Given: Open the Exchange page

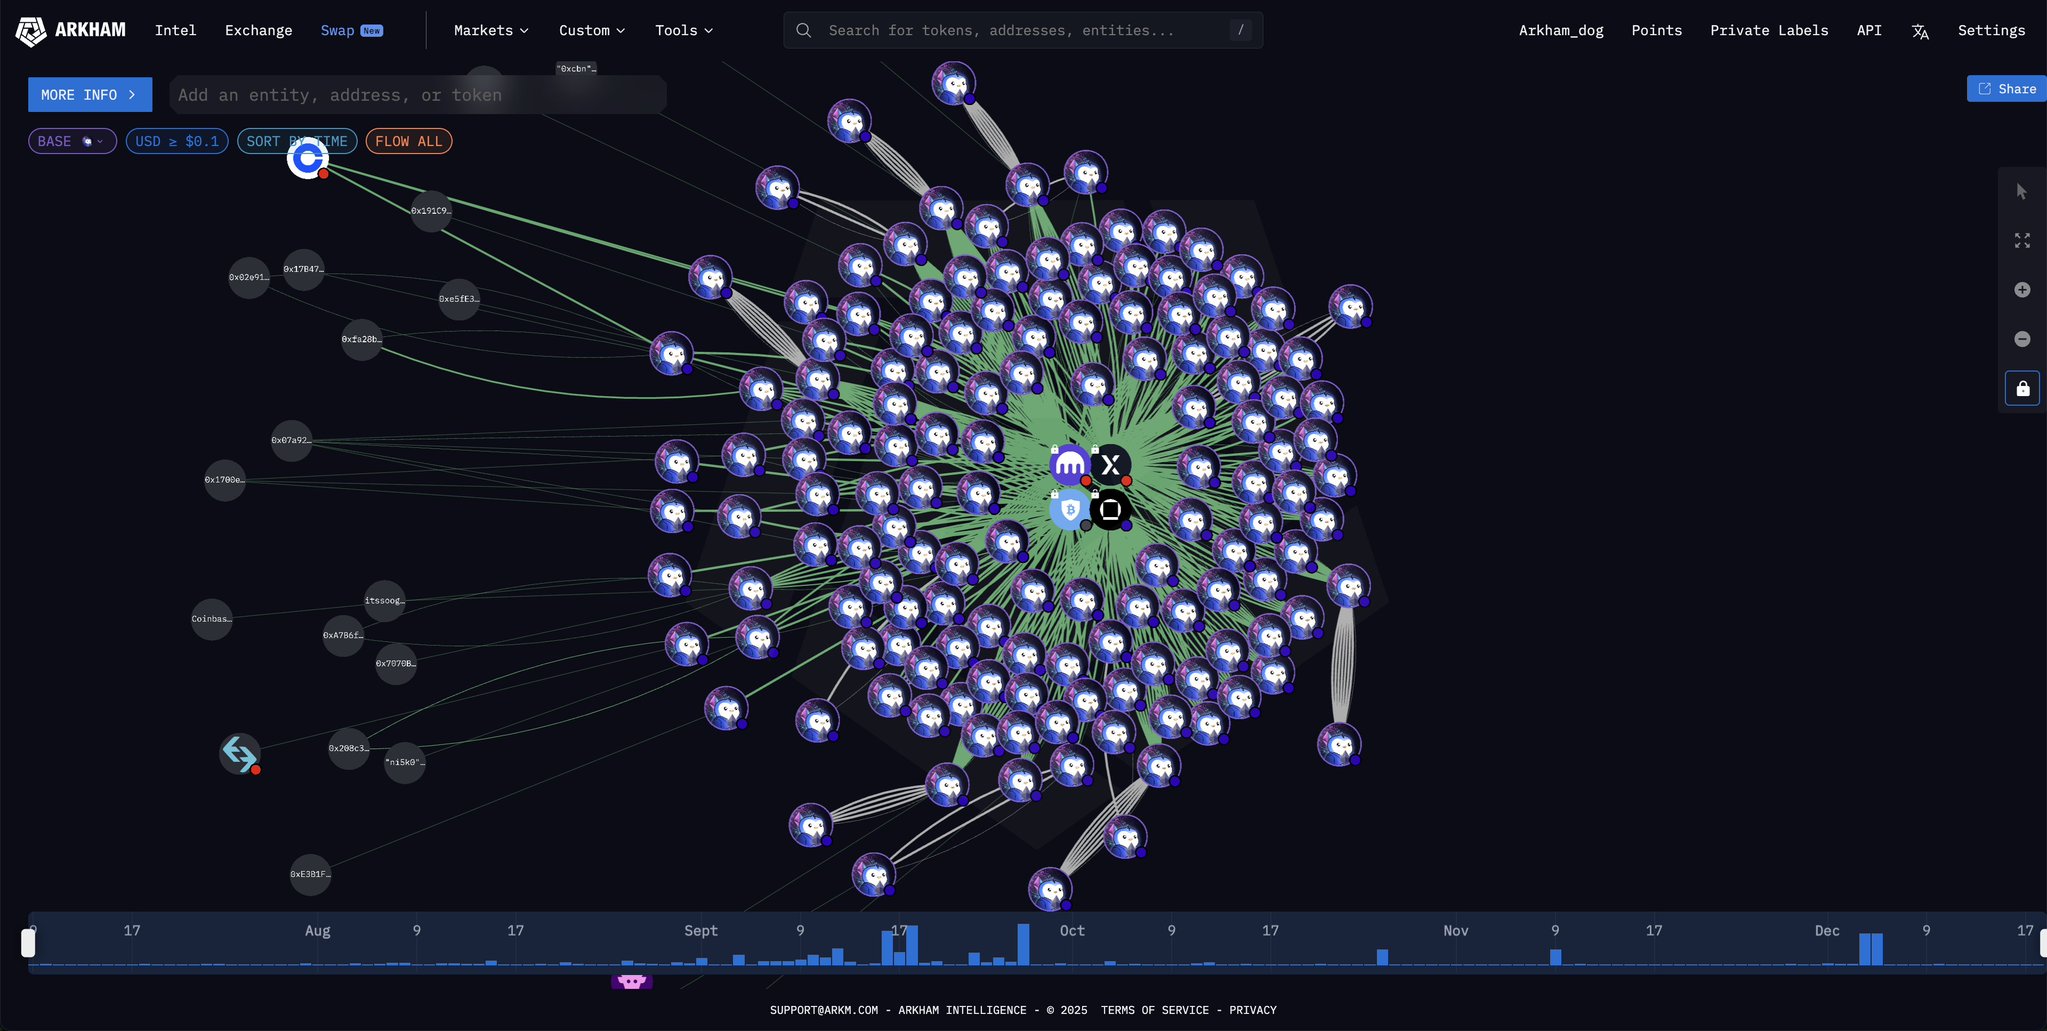Looking at the screenshot, I should pos(258,31).
